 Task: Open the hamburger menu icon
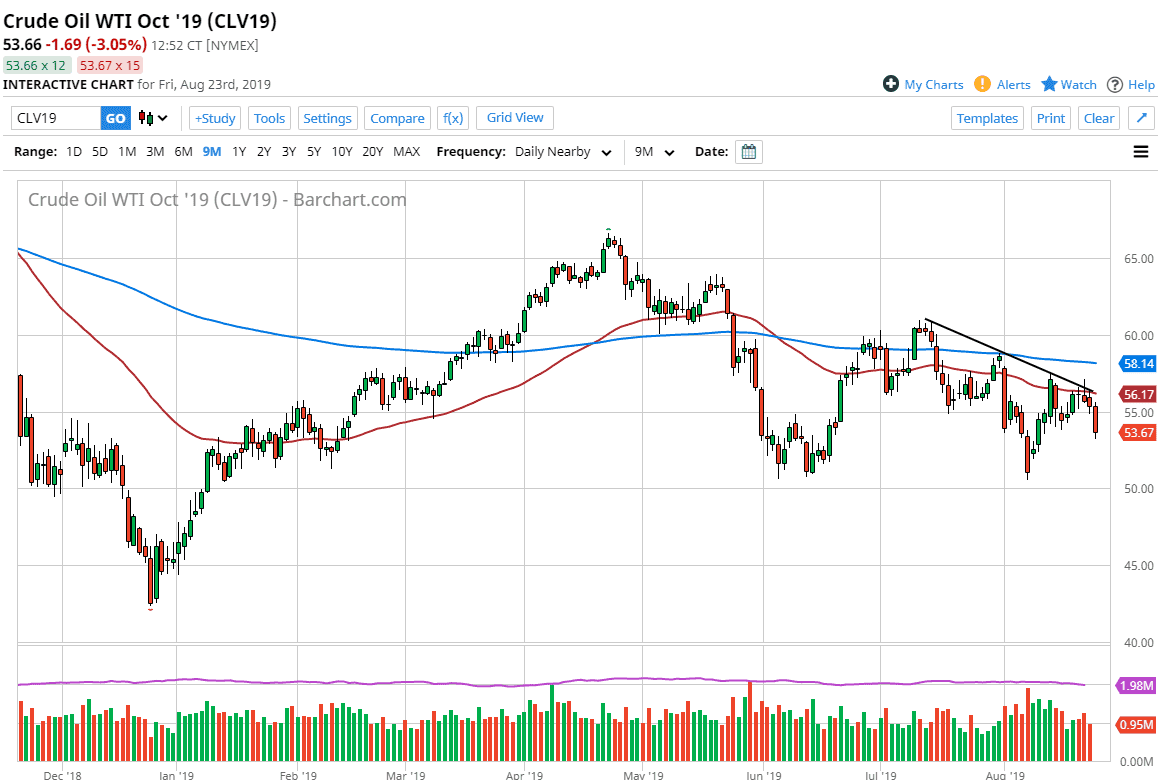click(1141, 152)
